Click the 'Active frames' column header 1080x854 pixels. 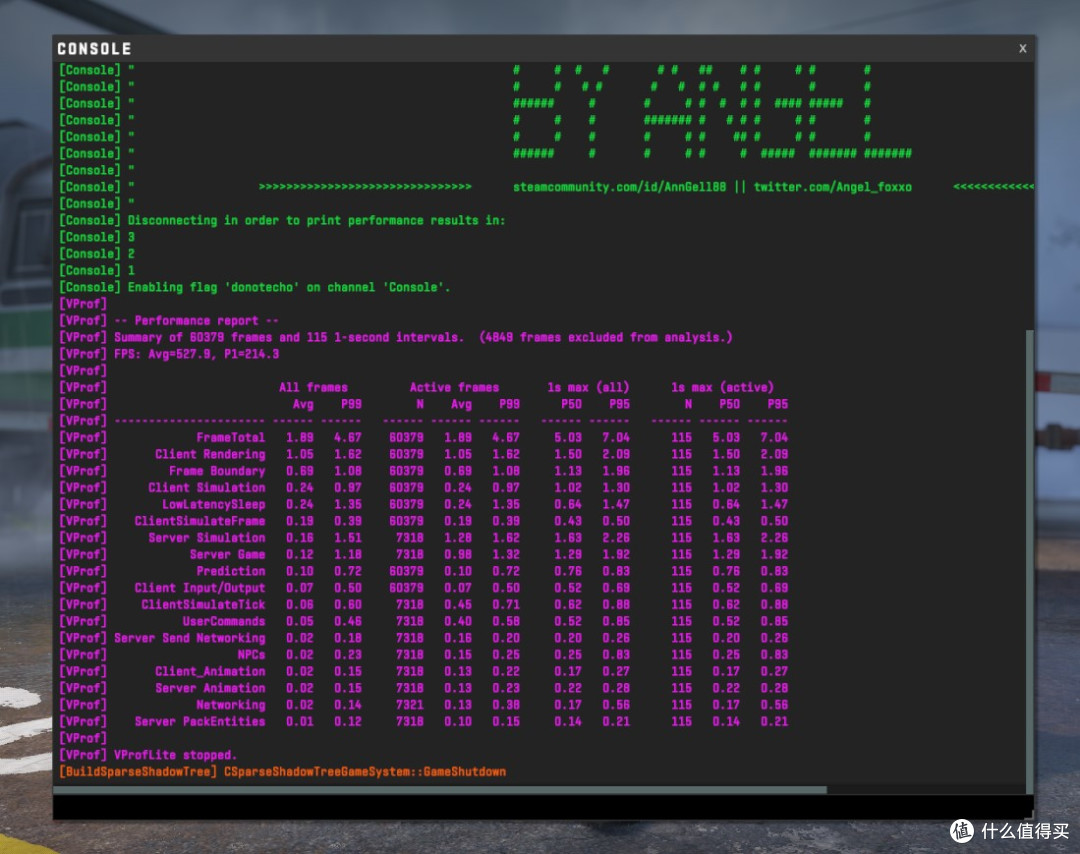[x=454, y=387]
